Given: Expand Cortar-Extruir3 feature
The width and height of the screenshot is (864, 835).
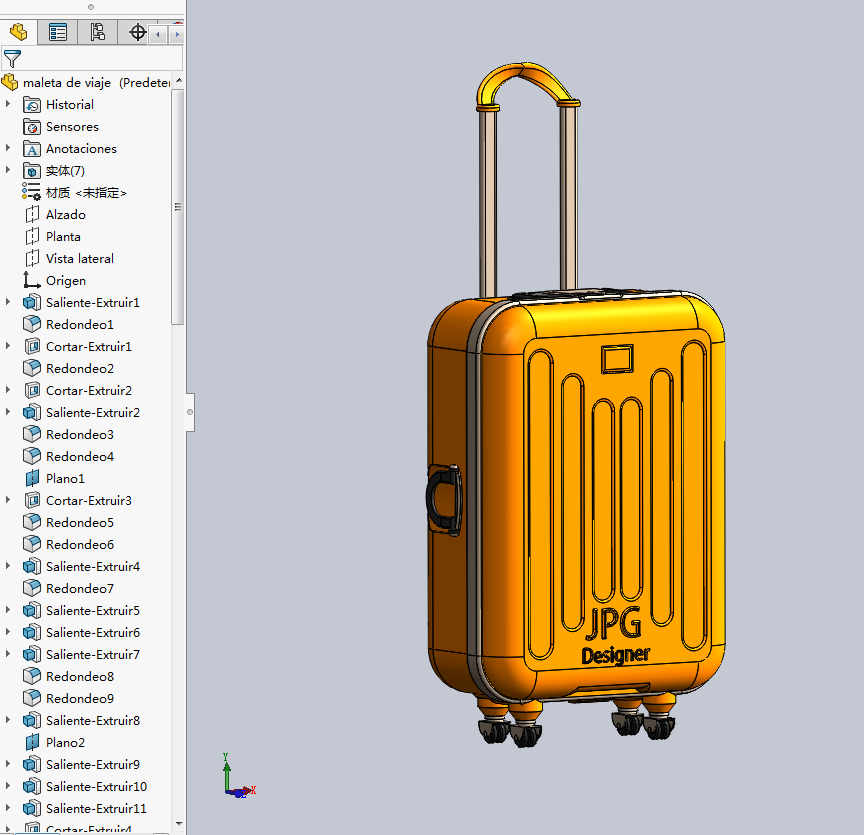Looking at the screenshot, I should pyautogui.click(x=8, y=500).
